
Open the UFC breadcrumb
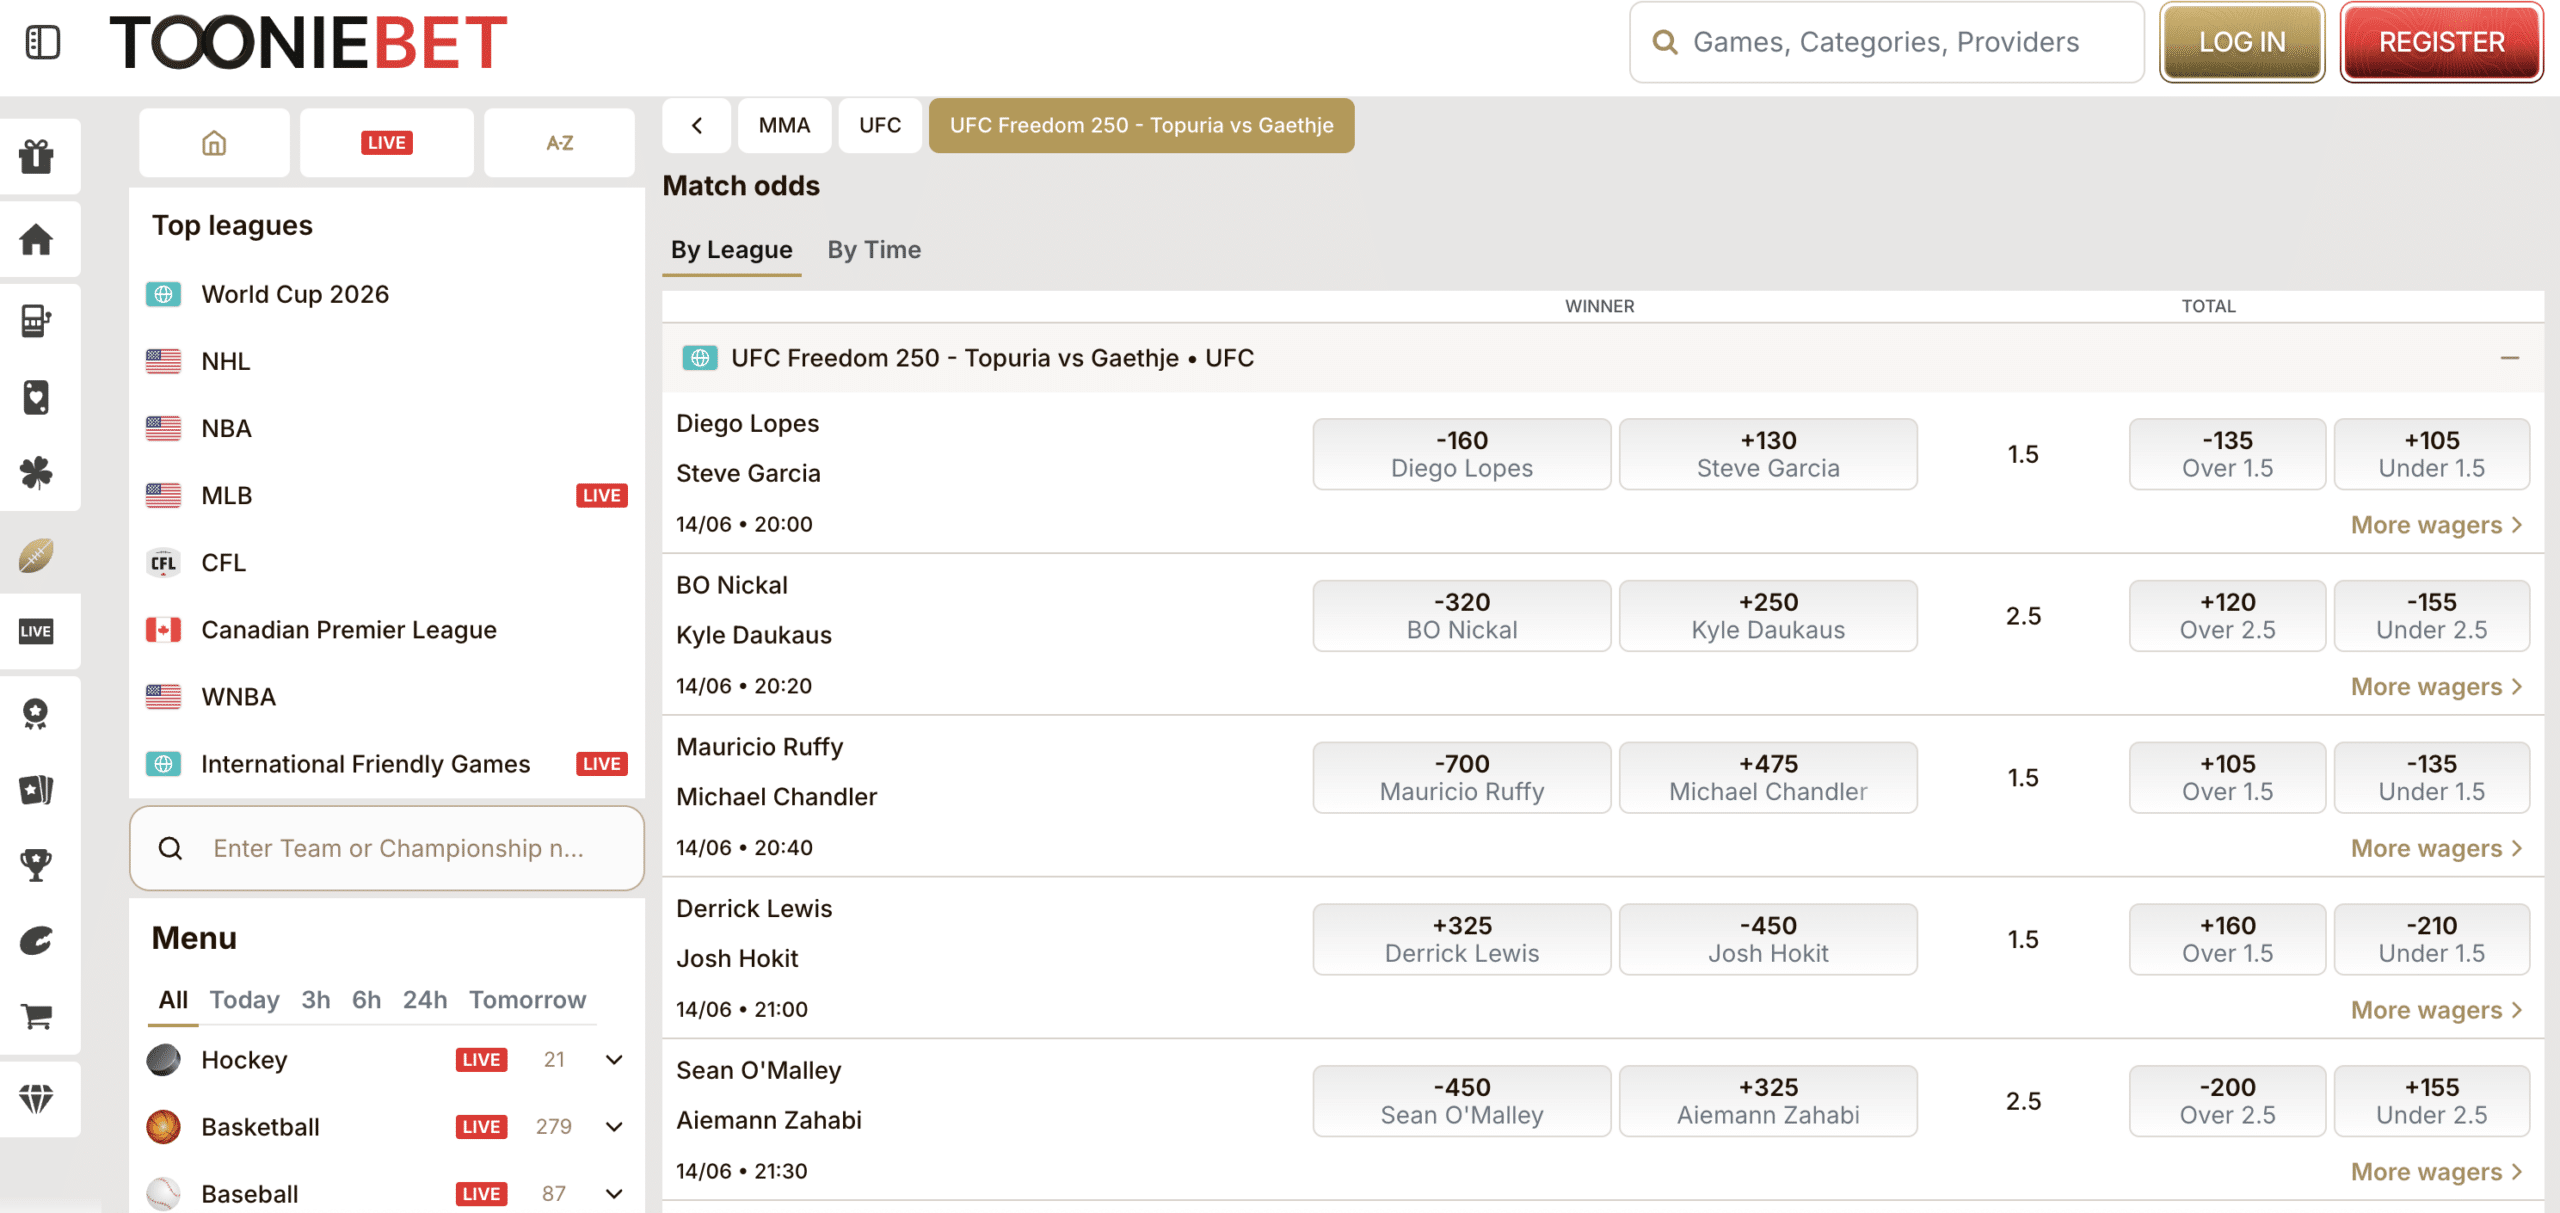tap(880, 125)
